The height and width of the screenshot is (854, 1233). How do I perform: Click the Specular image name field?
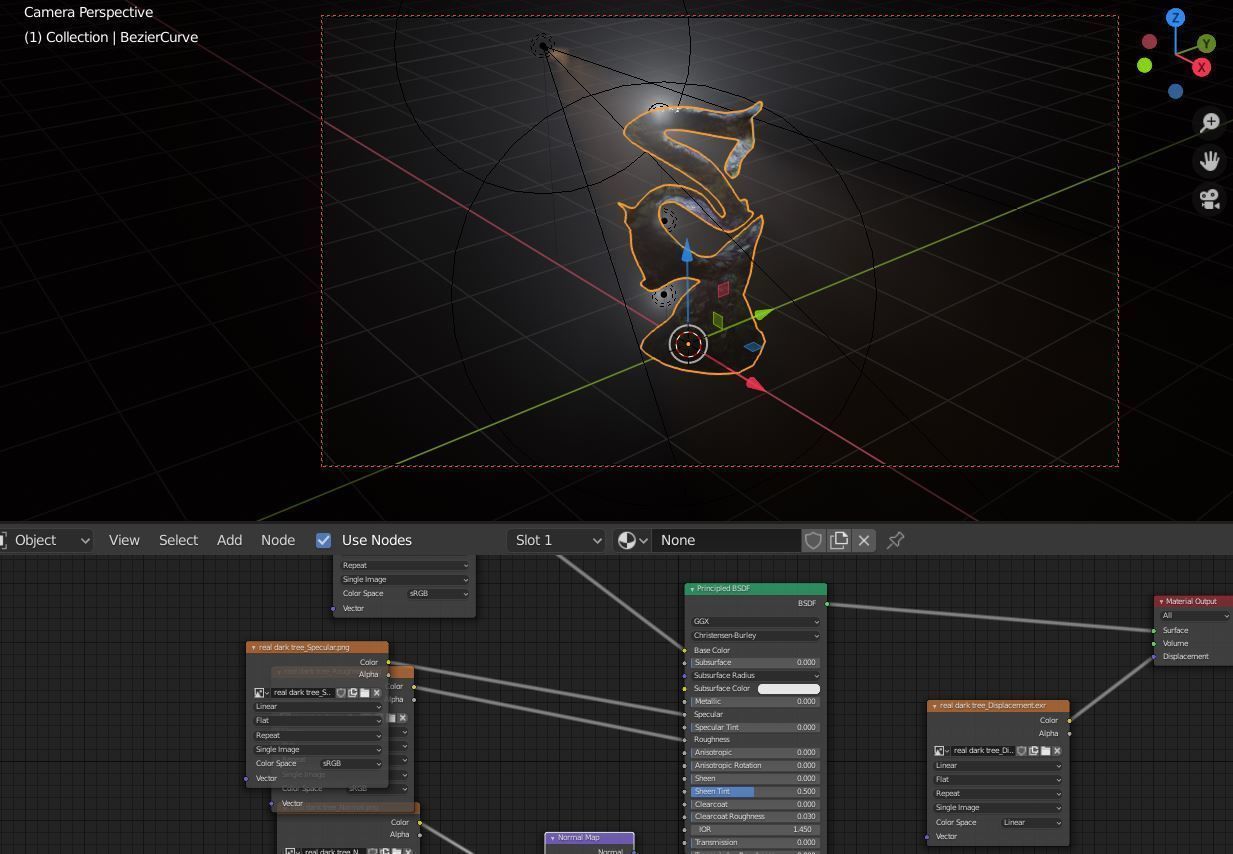302,692
